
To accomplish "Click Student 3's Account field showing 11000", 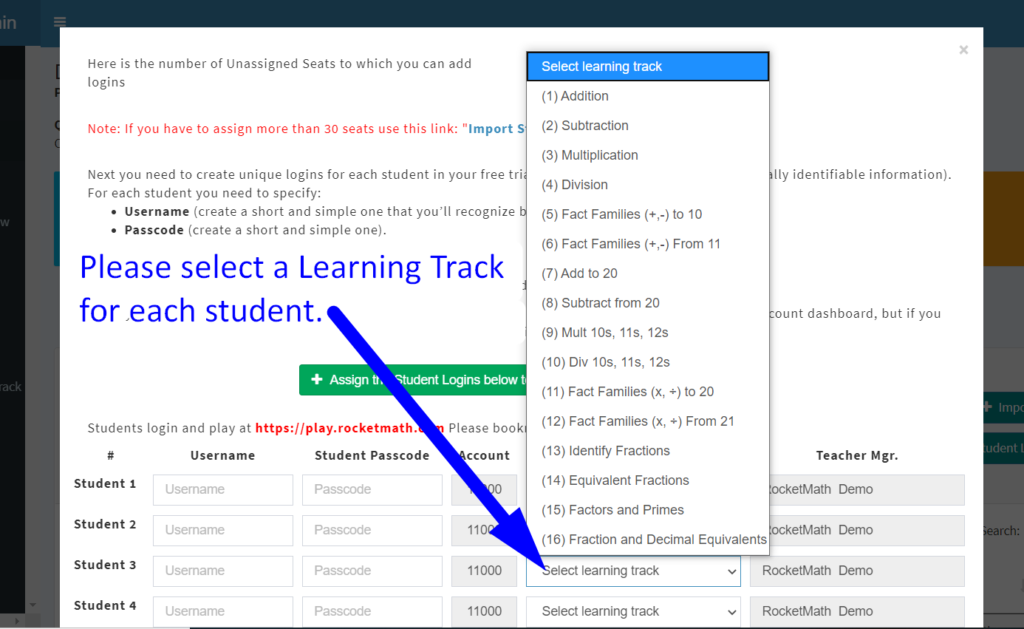I will (484, 570).
